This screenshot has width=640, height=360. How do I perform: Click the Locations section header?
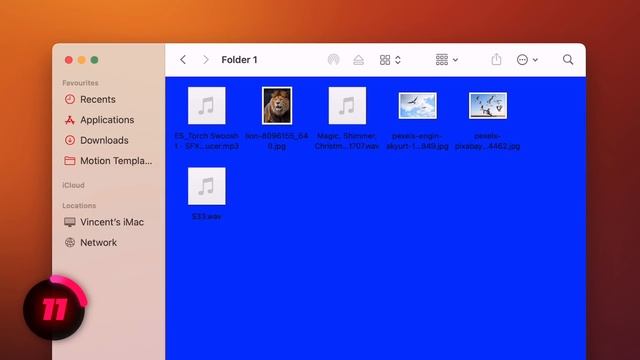(x=79, y=205)
